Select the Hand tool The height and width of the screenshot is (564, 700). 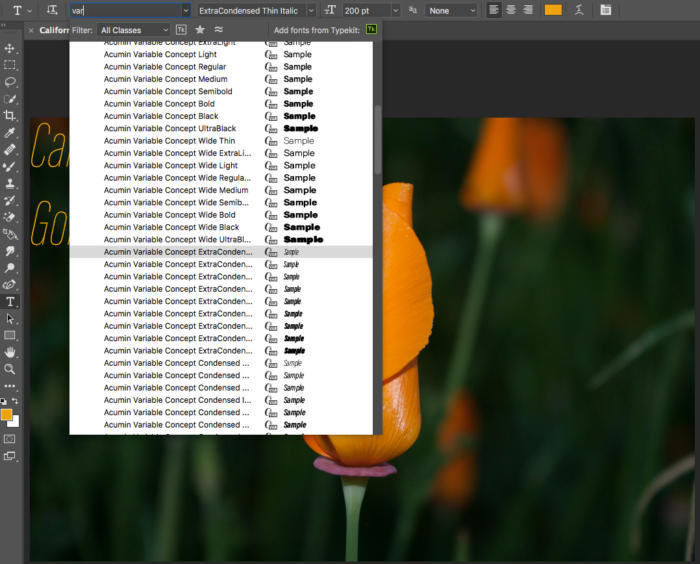click(9, 352)
